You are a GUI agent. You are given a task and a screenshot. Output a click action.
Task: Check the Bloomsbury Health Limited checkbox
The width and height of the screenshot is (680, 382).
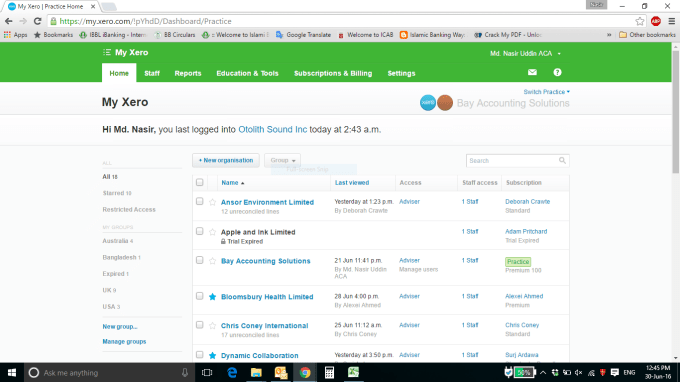[x=199, y=297]
